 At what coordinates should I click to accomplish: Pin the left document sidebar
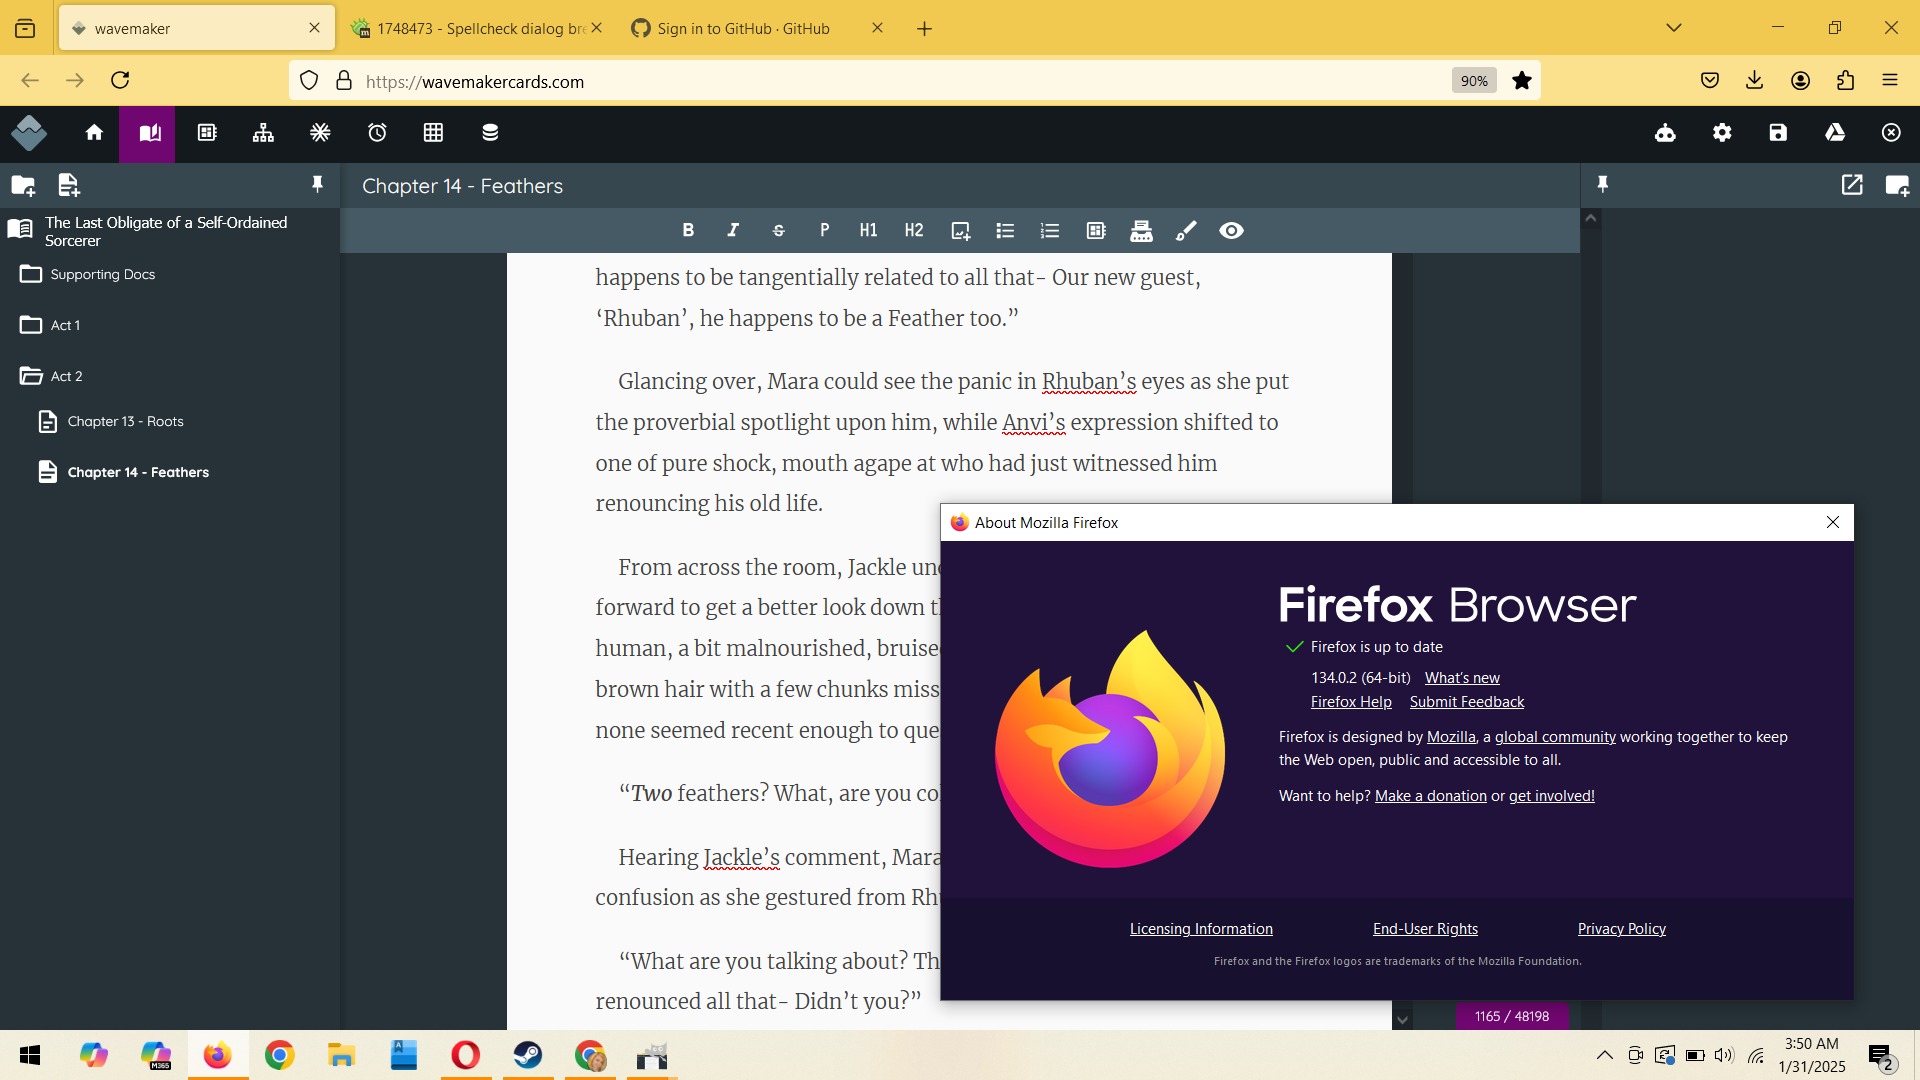click(x=317, y=184)
